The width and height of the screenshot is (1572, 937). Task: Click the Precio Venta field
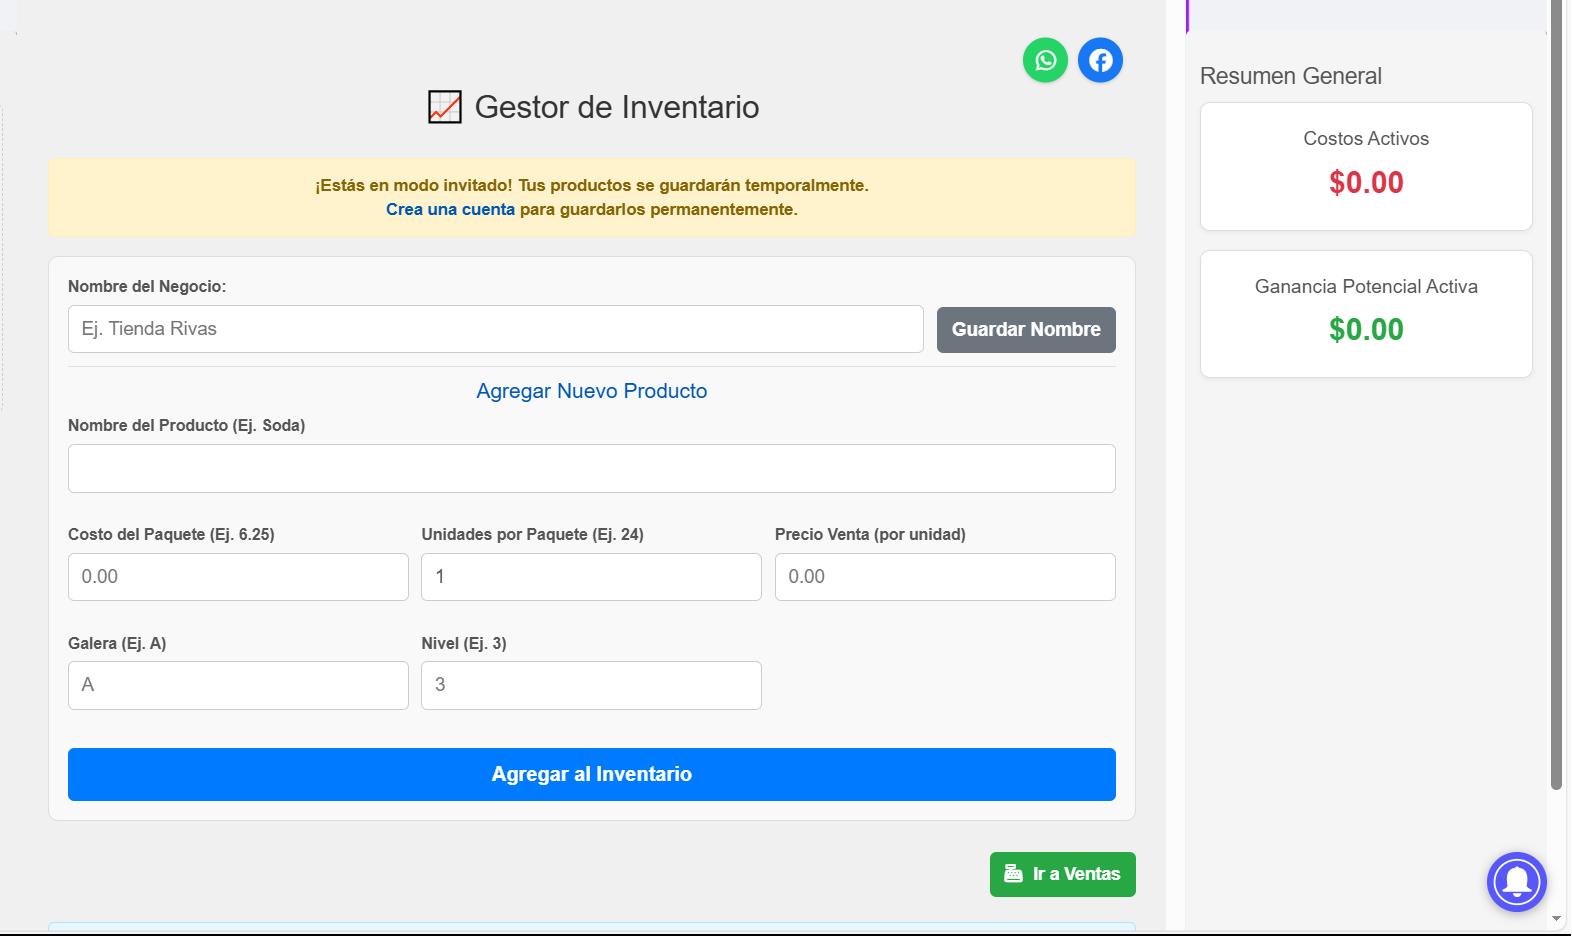point(945,577)
